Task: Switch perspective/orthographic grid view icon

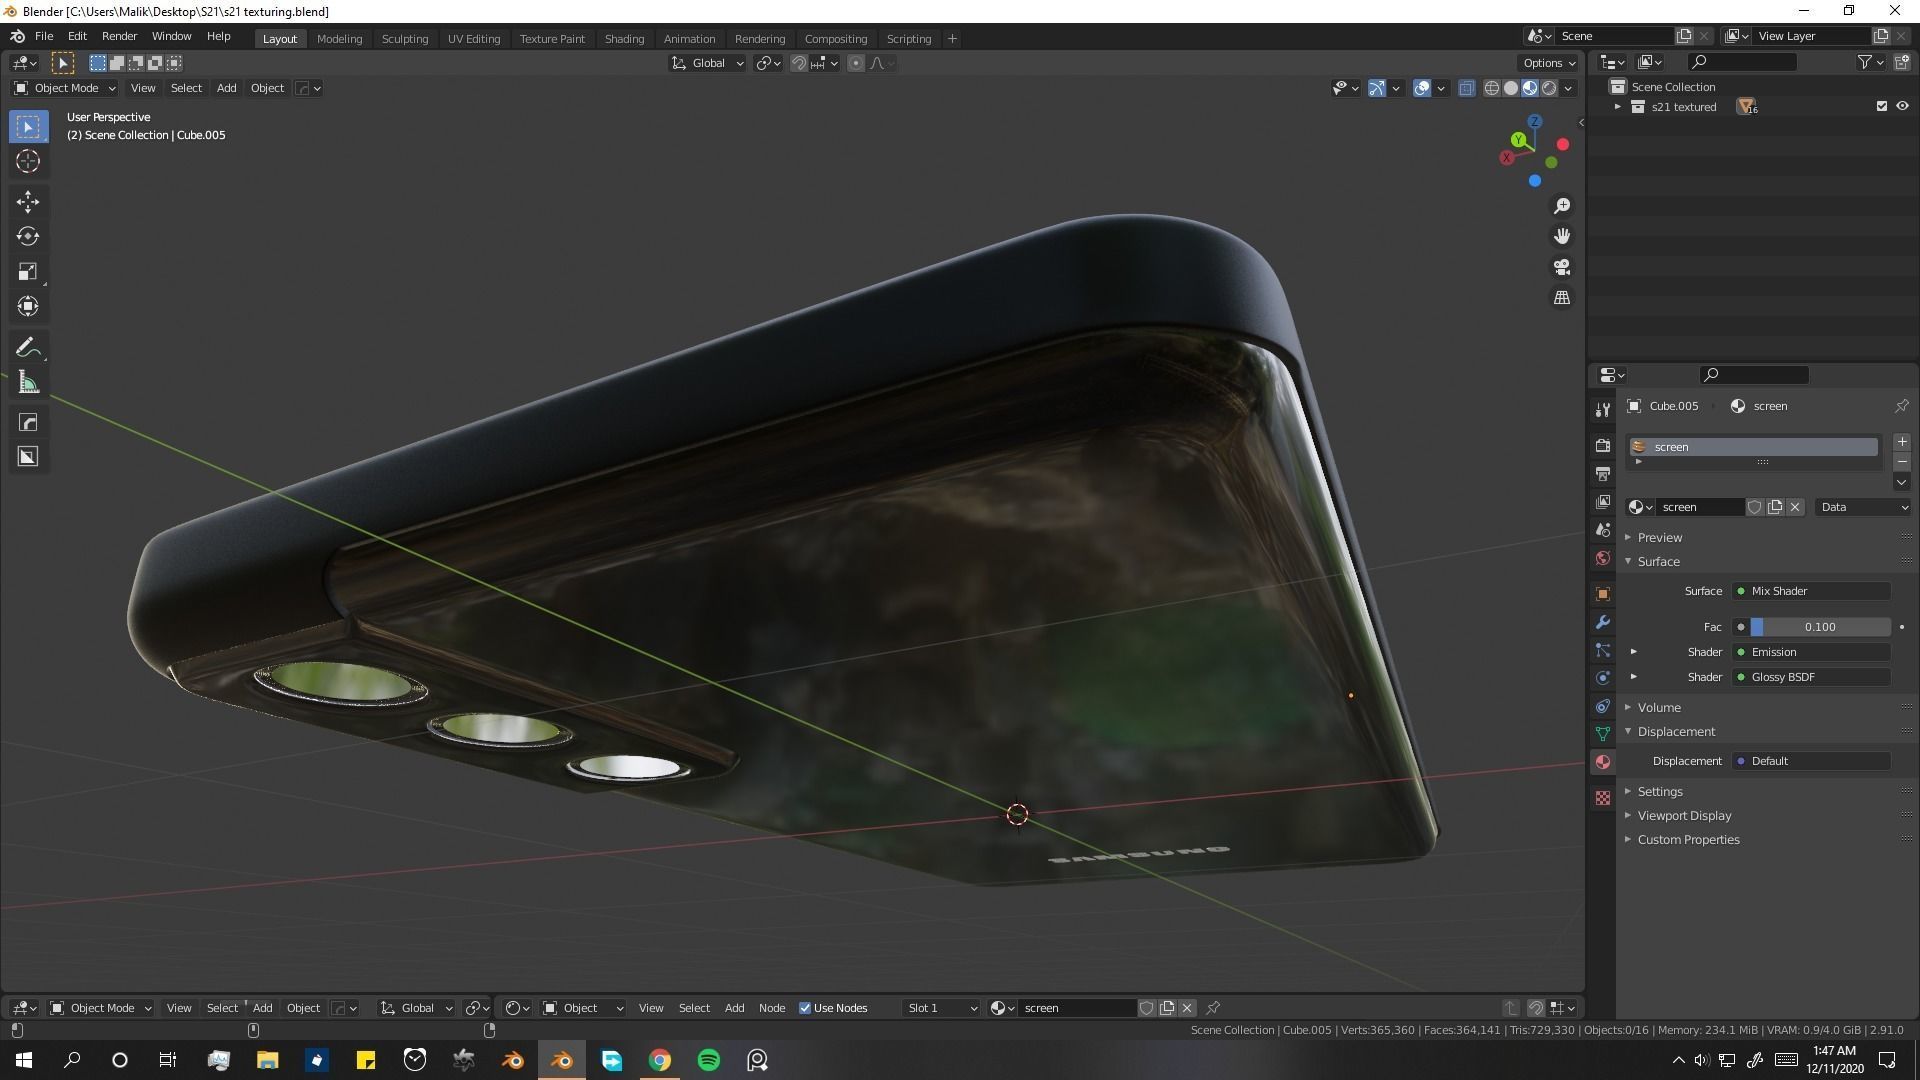Action: tap(1561, 298)
